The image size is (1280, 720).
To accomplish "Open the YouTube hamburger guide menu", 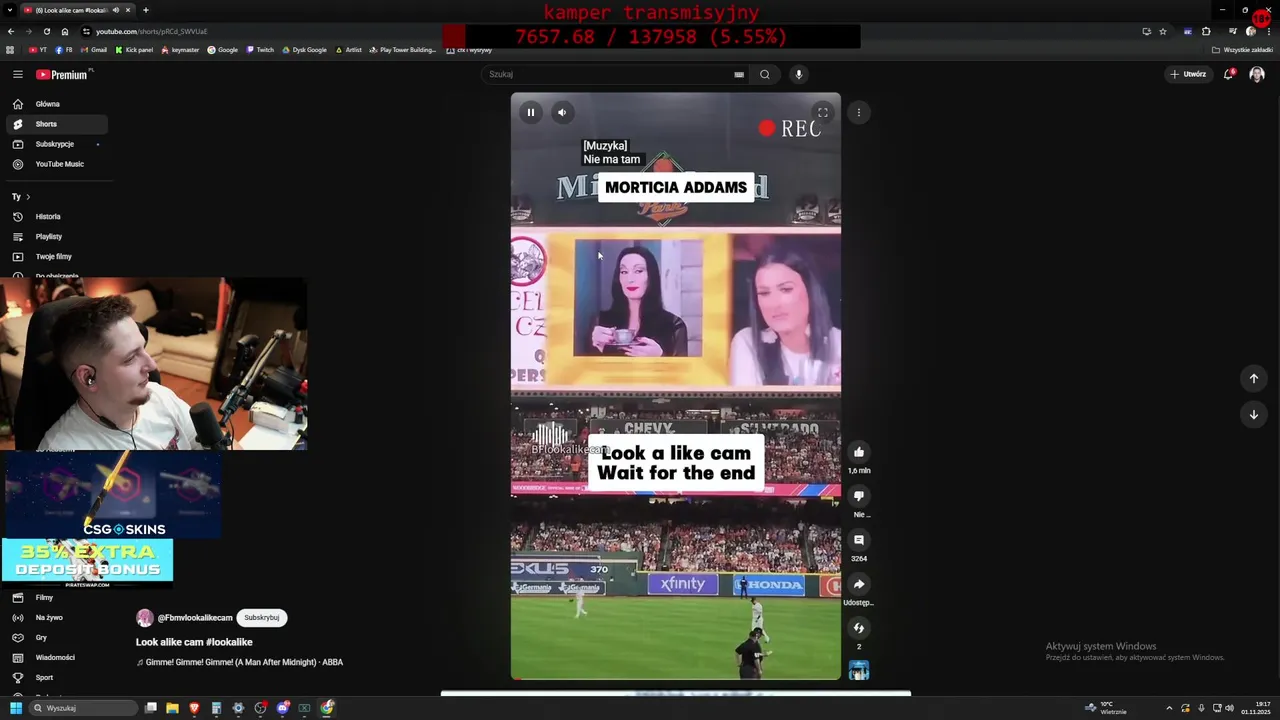I will click(x=18, y=74).
